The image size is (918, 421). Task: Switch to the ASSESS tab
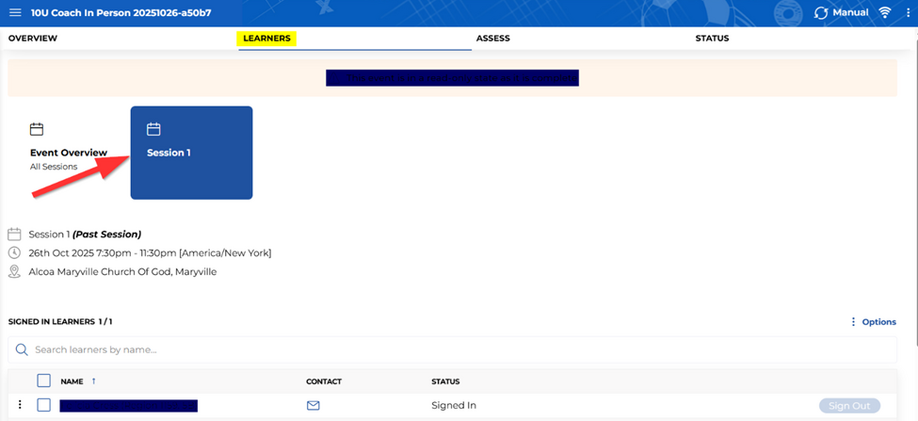[493, 38]
